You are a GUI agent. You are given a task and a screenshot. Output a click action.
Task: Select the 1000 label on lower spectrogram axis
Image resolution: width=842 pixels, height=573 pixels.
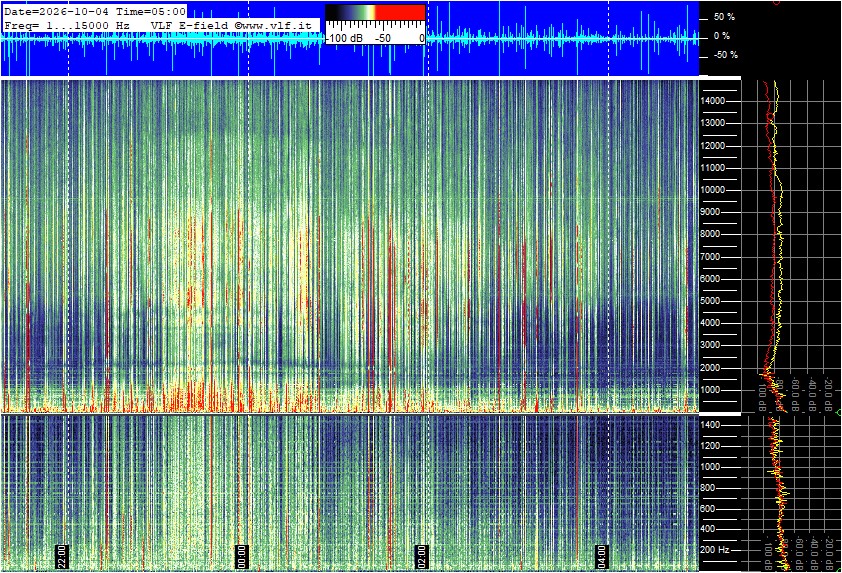click(x=710, y=467)
